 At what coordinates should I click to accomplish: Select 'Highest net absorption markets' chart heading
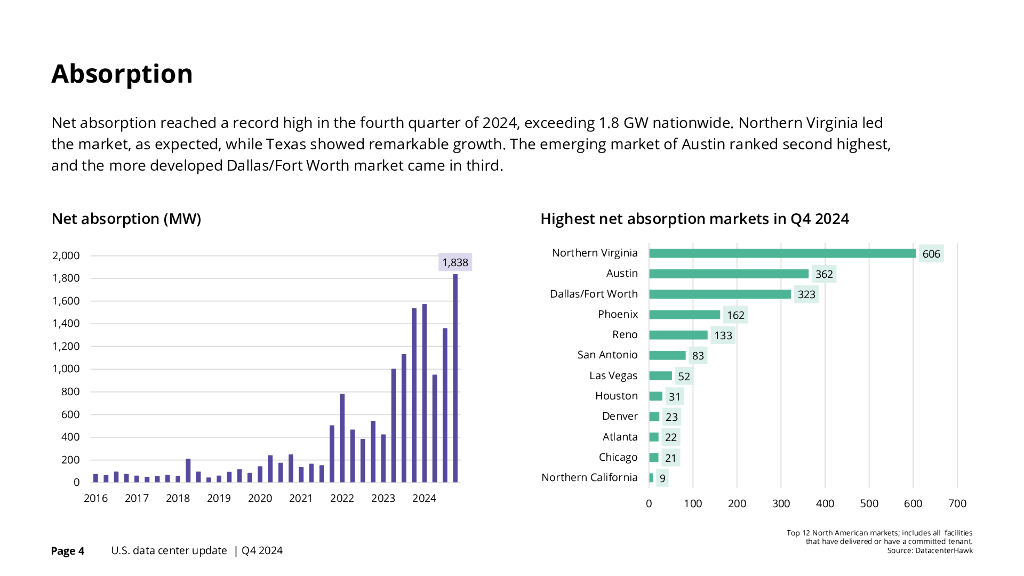tap(694, 219)
